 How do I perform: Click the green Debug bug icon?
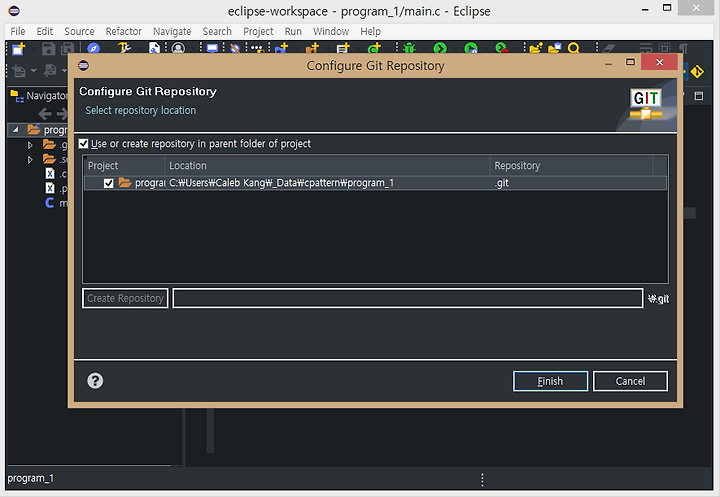pyautogui.click(x=409, y=48)
